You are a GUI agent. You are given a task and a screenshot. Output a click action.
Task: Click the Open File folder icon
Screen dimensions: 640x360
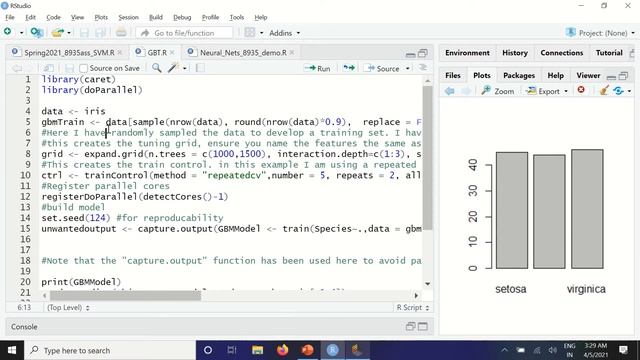point(58,33)
